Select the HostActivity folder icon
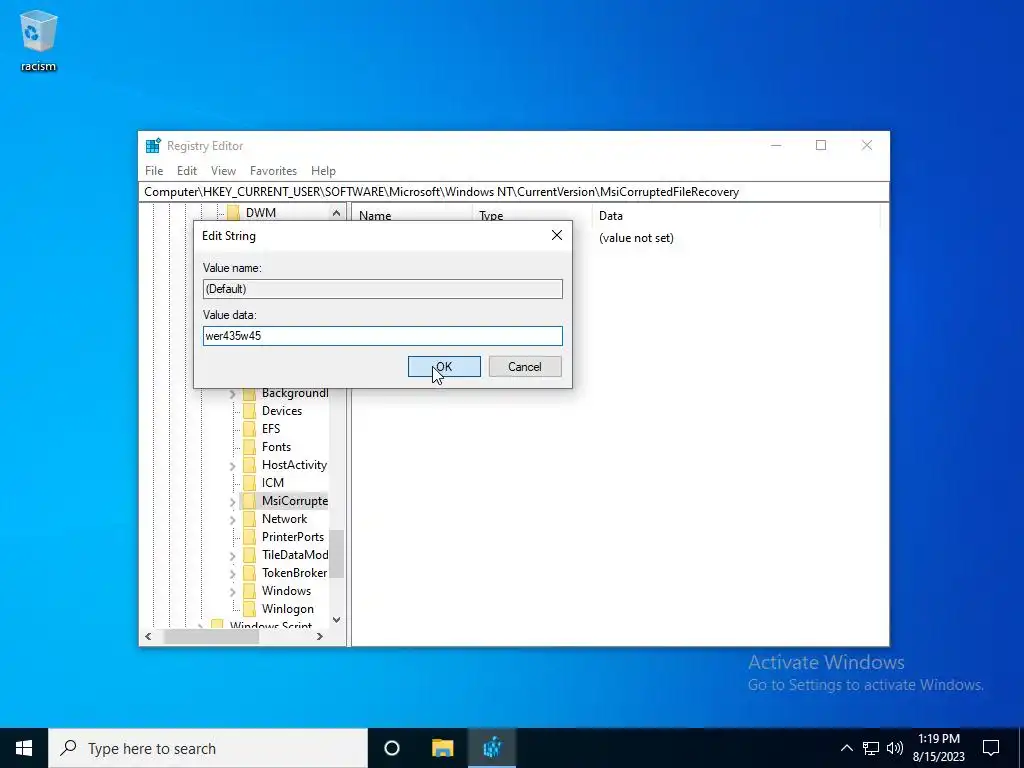Image resolution: width=1024 pixels, height=768 pixels. (x=249, y=465)
